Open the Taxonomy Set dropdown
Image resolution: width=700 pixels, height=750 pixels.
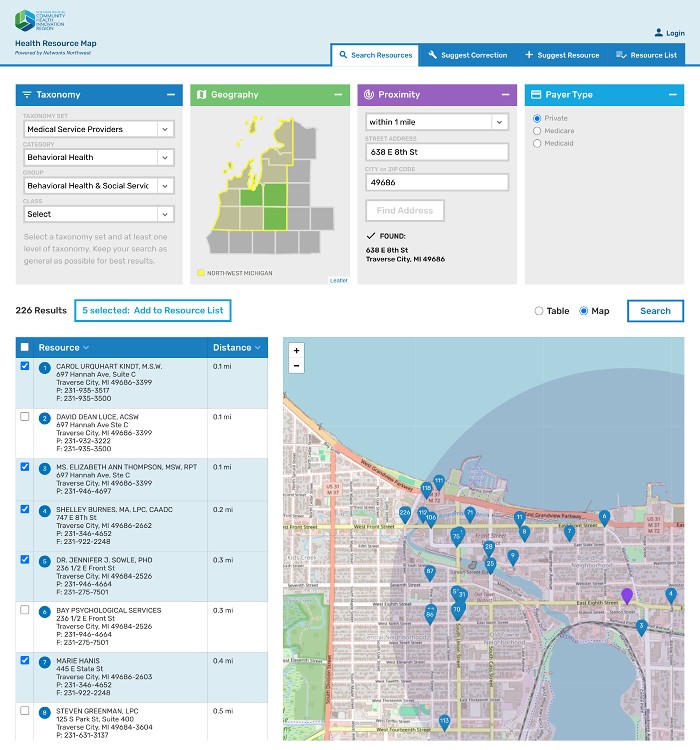tap(98, 129)
